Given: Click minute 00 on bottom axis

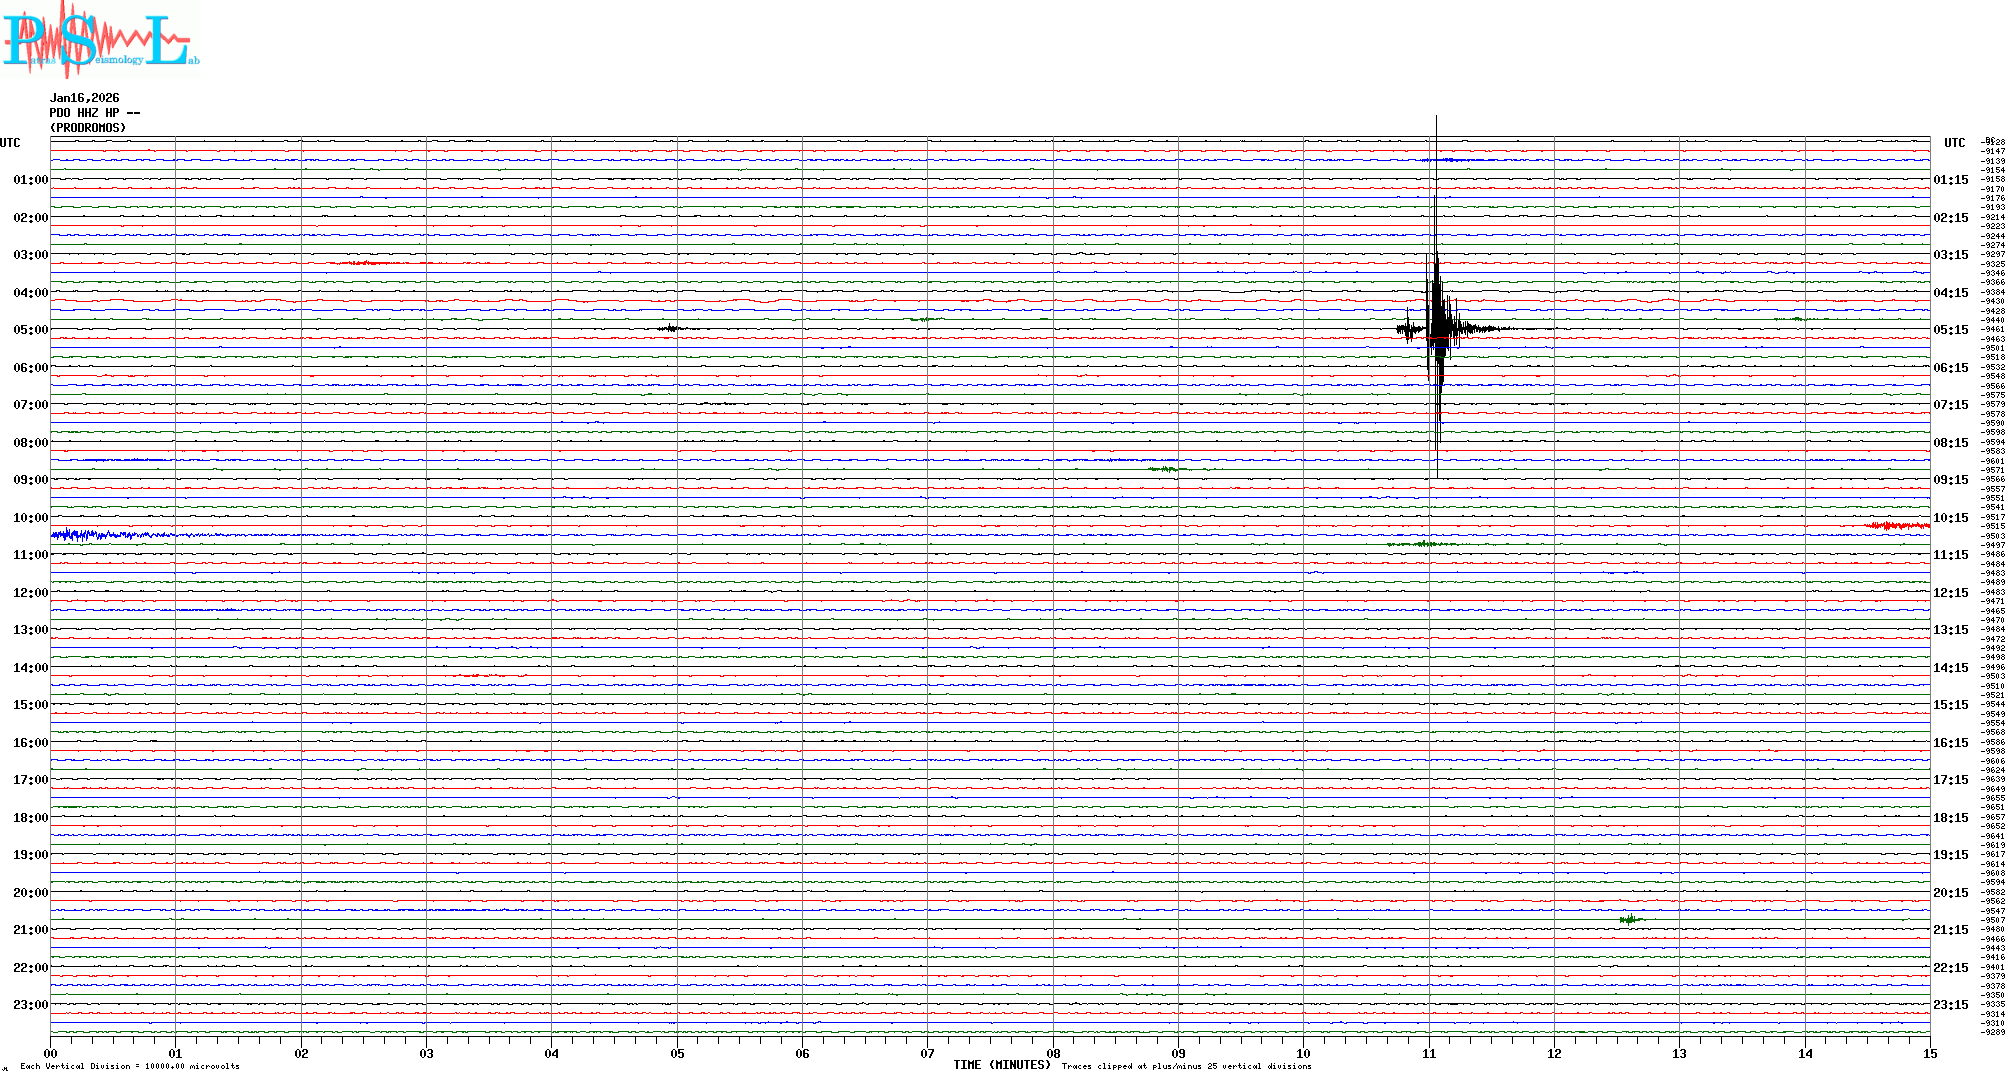Looking at the screenshot, I should pyautogui.click(x=51, y=1053).
